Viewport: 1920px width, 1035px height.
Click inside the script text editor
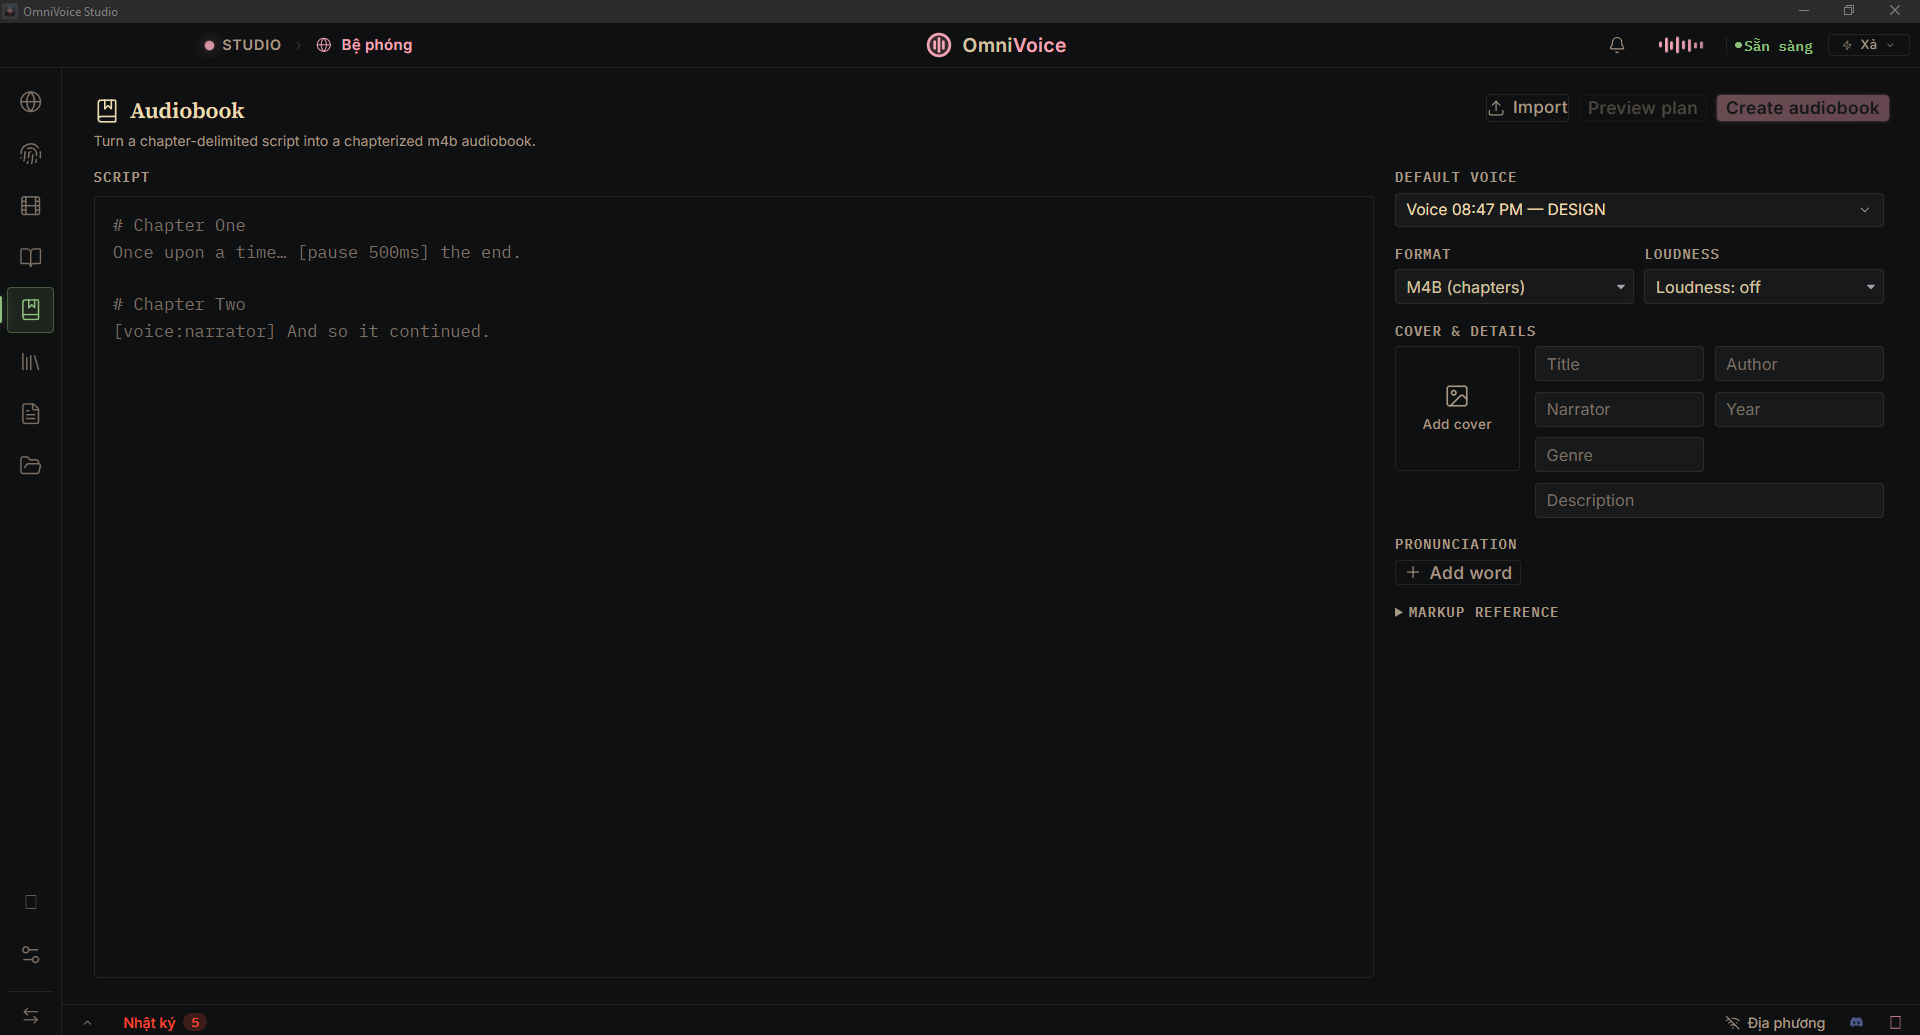point(733,587)
